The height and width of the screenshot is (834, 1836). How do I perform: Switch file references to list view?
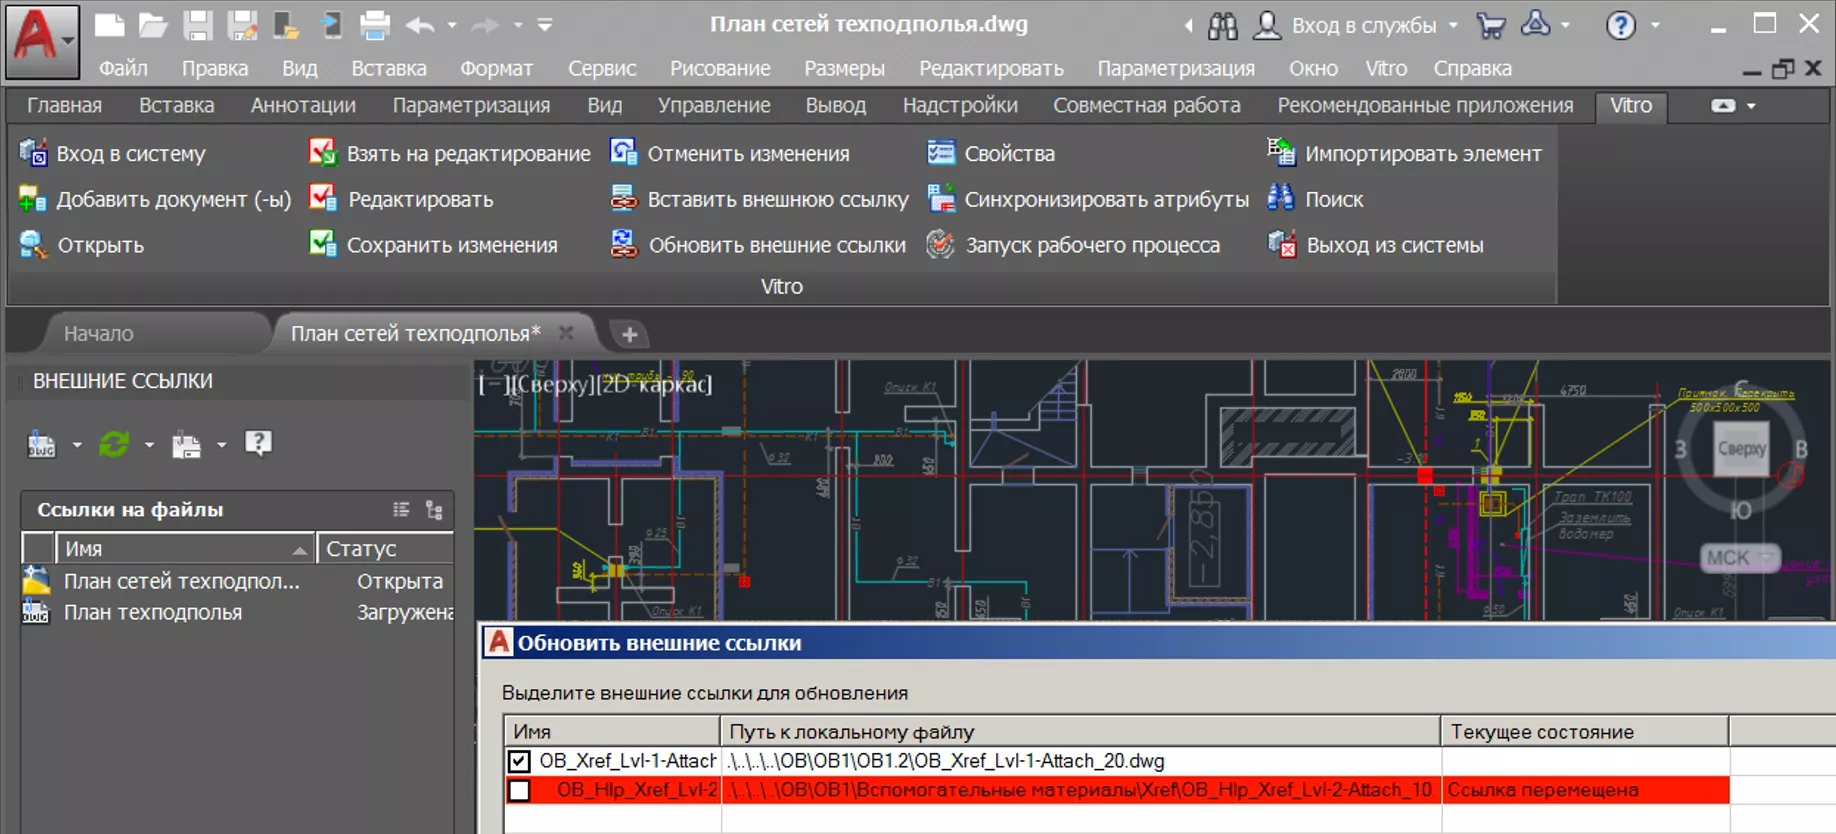click(401, 510)
